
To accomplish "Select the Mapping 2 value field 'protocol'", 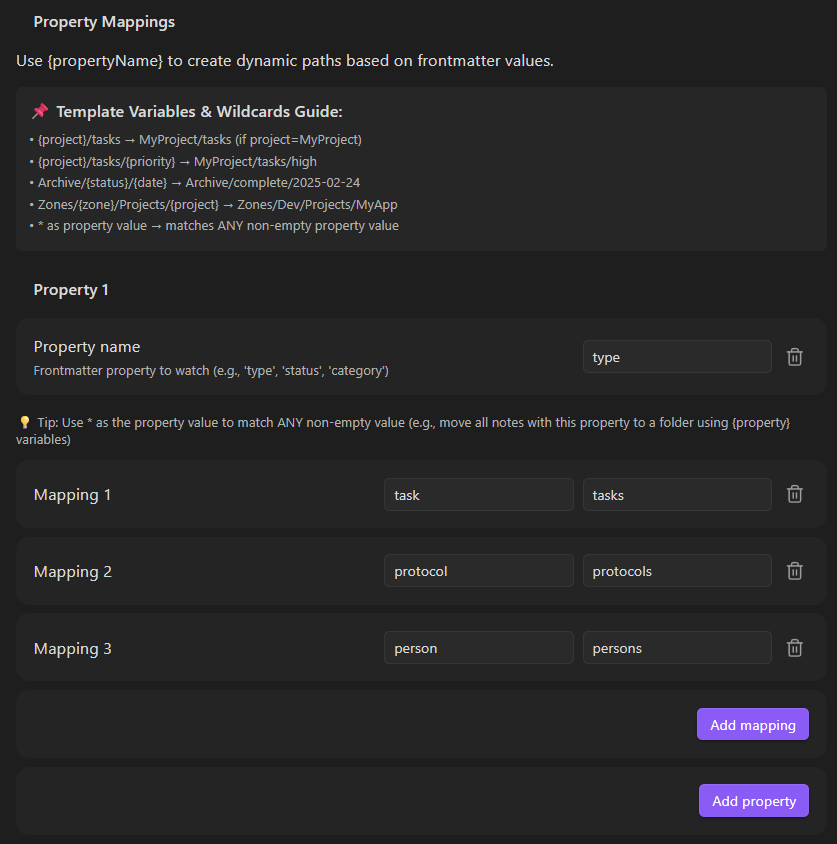I will 478,571.
